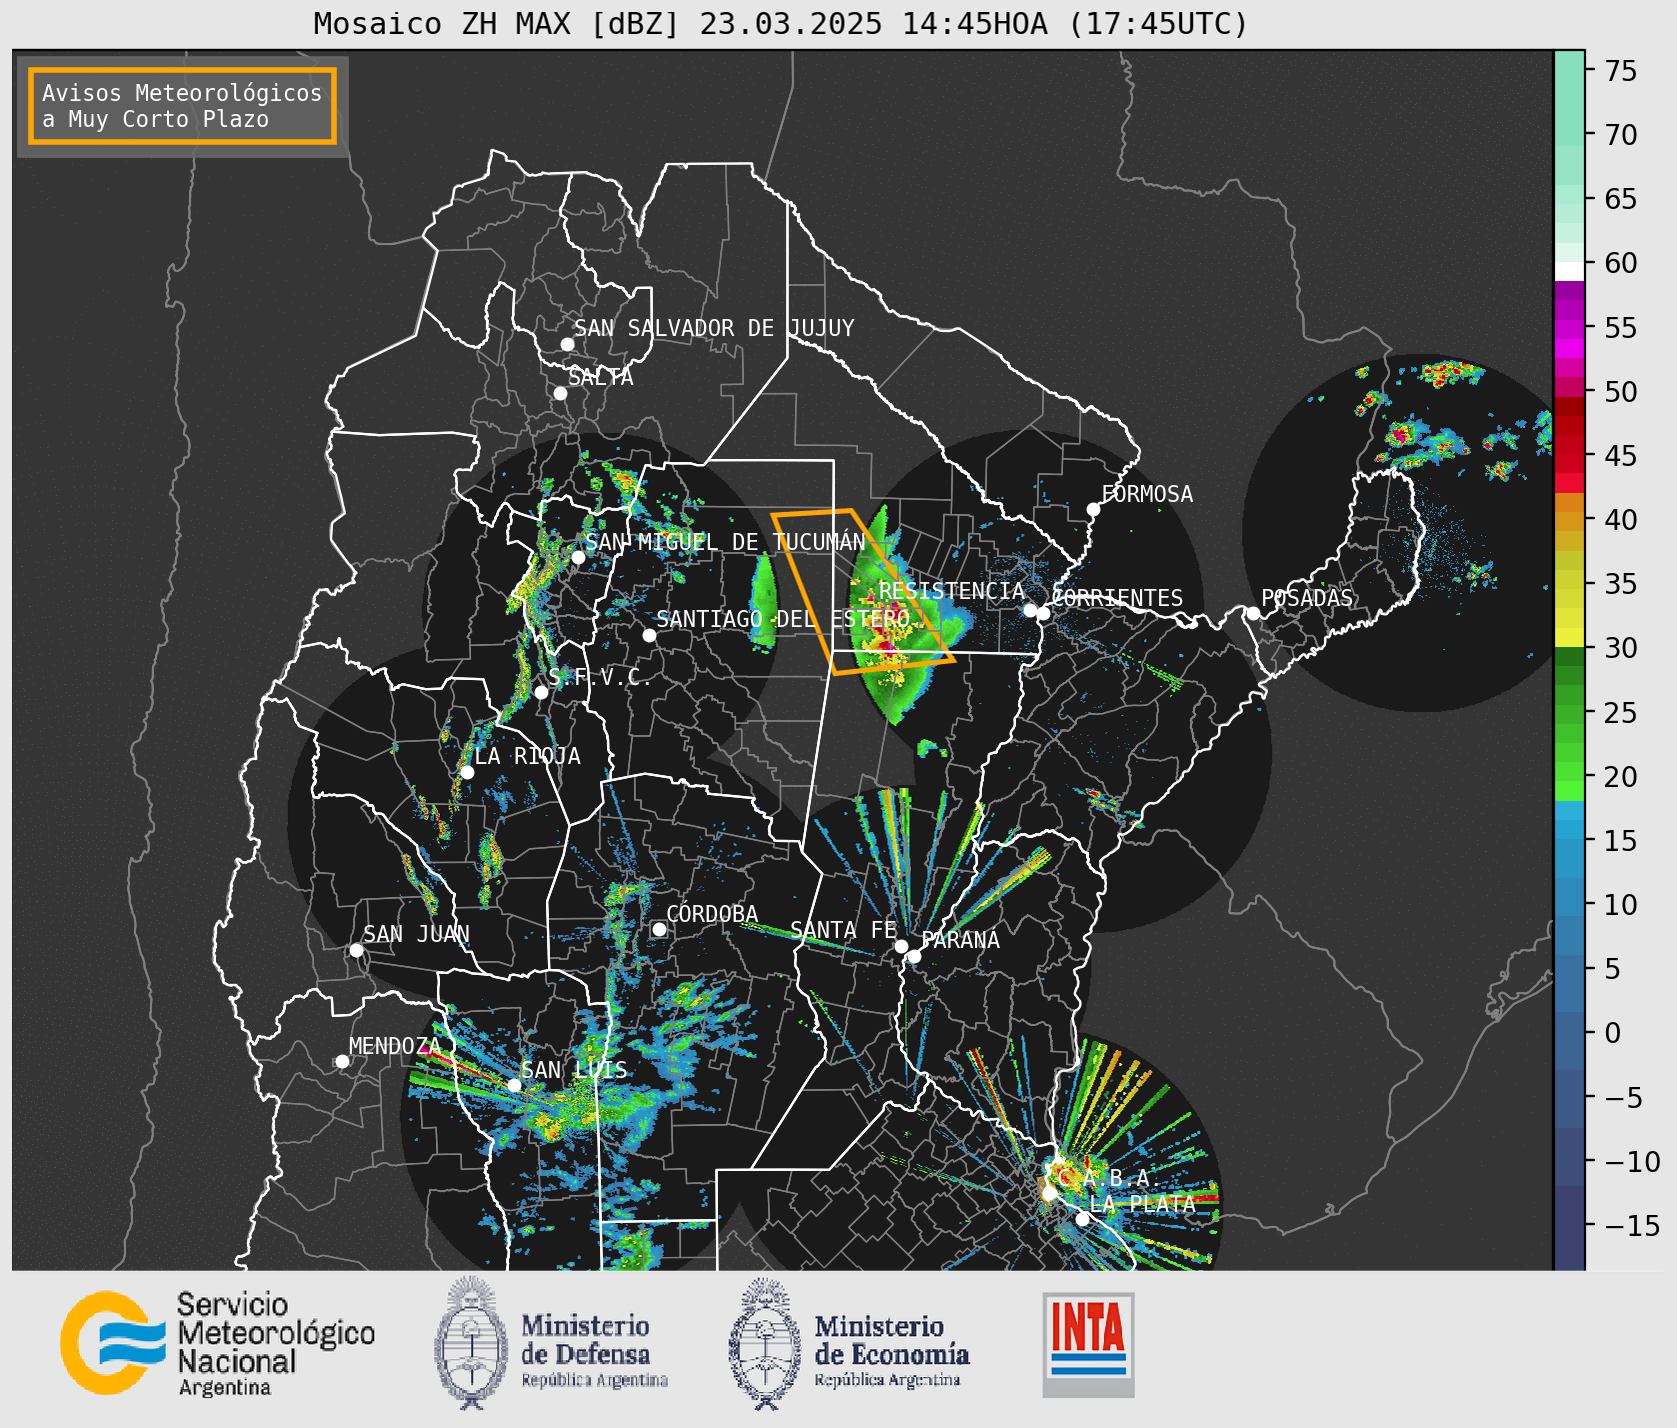Click the CORRIENTES city label
The width and height of the screenshot is (1677, 1428).
coord(1117,598)
